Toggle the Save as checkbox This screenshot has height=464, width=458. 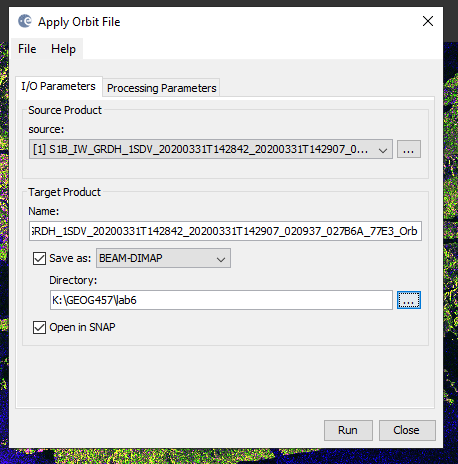[39, 258]
